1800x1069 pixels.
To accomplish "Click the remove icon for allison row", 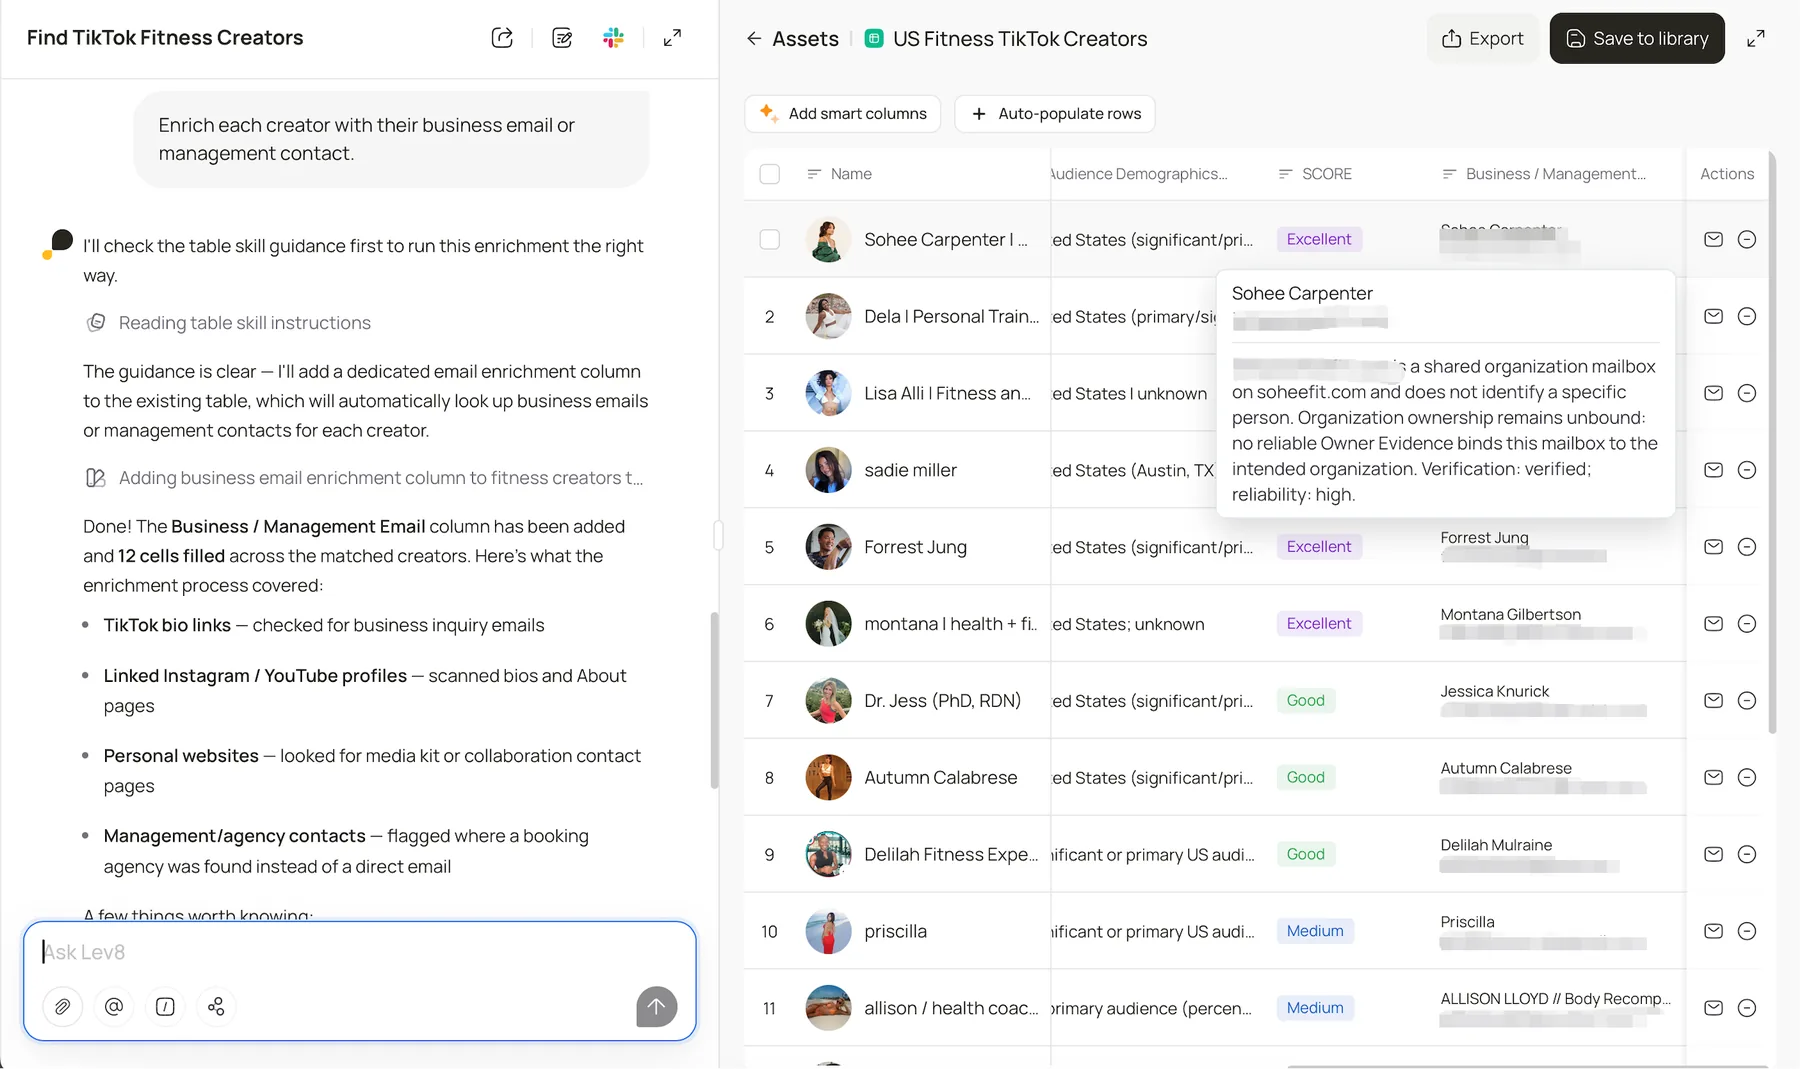I will [1747, 1008].
